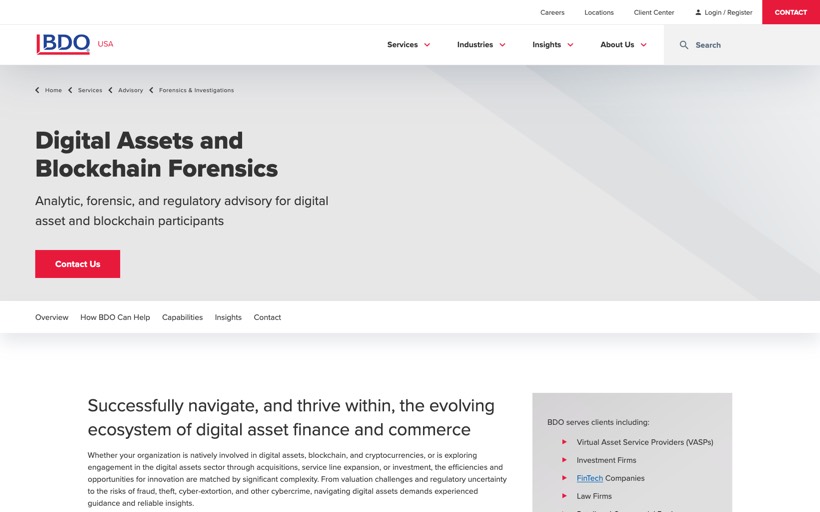The image size is (820, 512).
Task: Click the Digital Assets and Blockchain Forensics heading
Action: tap(156, 154)
